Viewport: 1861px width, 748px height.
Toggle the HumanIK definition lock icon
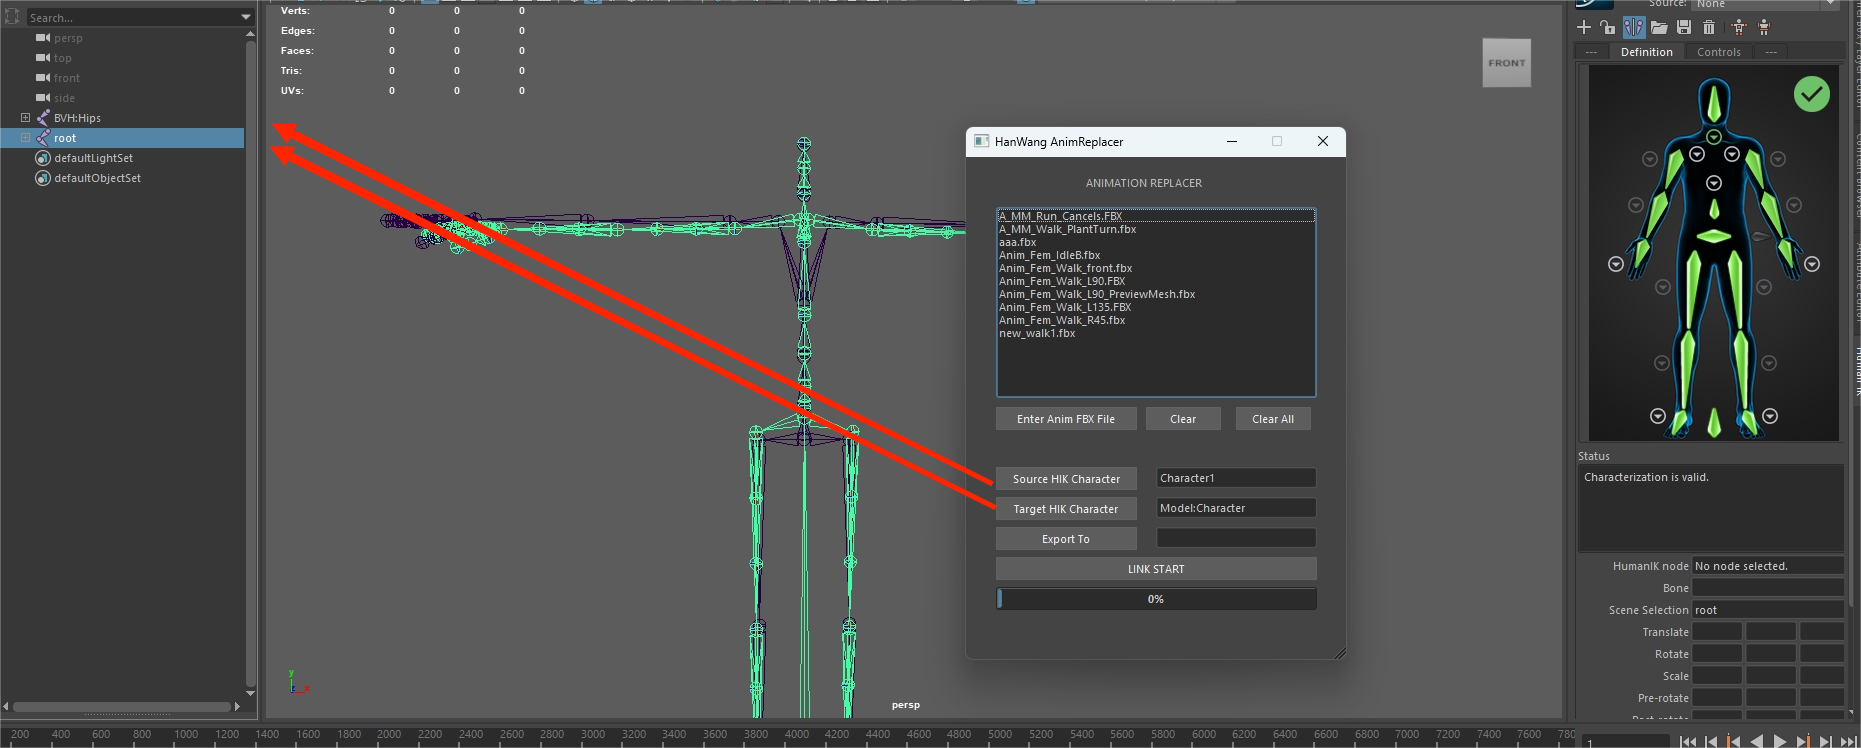[x=1607, y=27]
